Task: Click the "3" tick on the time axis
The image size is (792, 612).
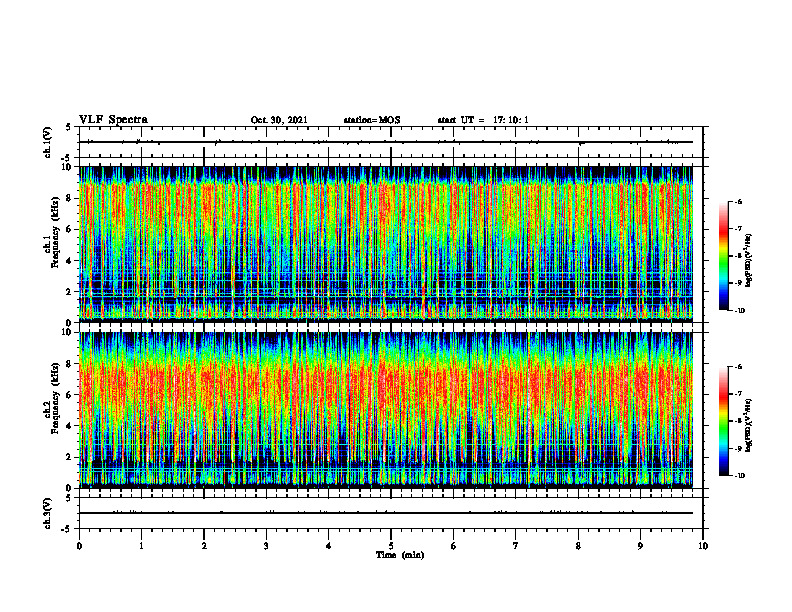Action: point(266,546)
